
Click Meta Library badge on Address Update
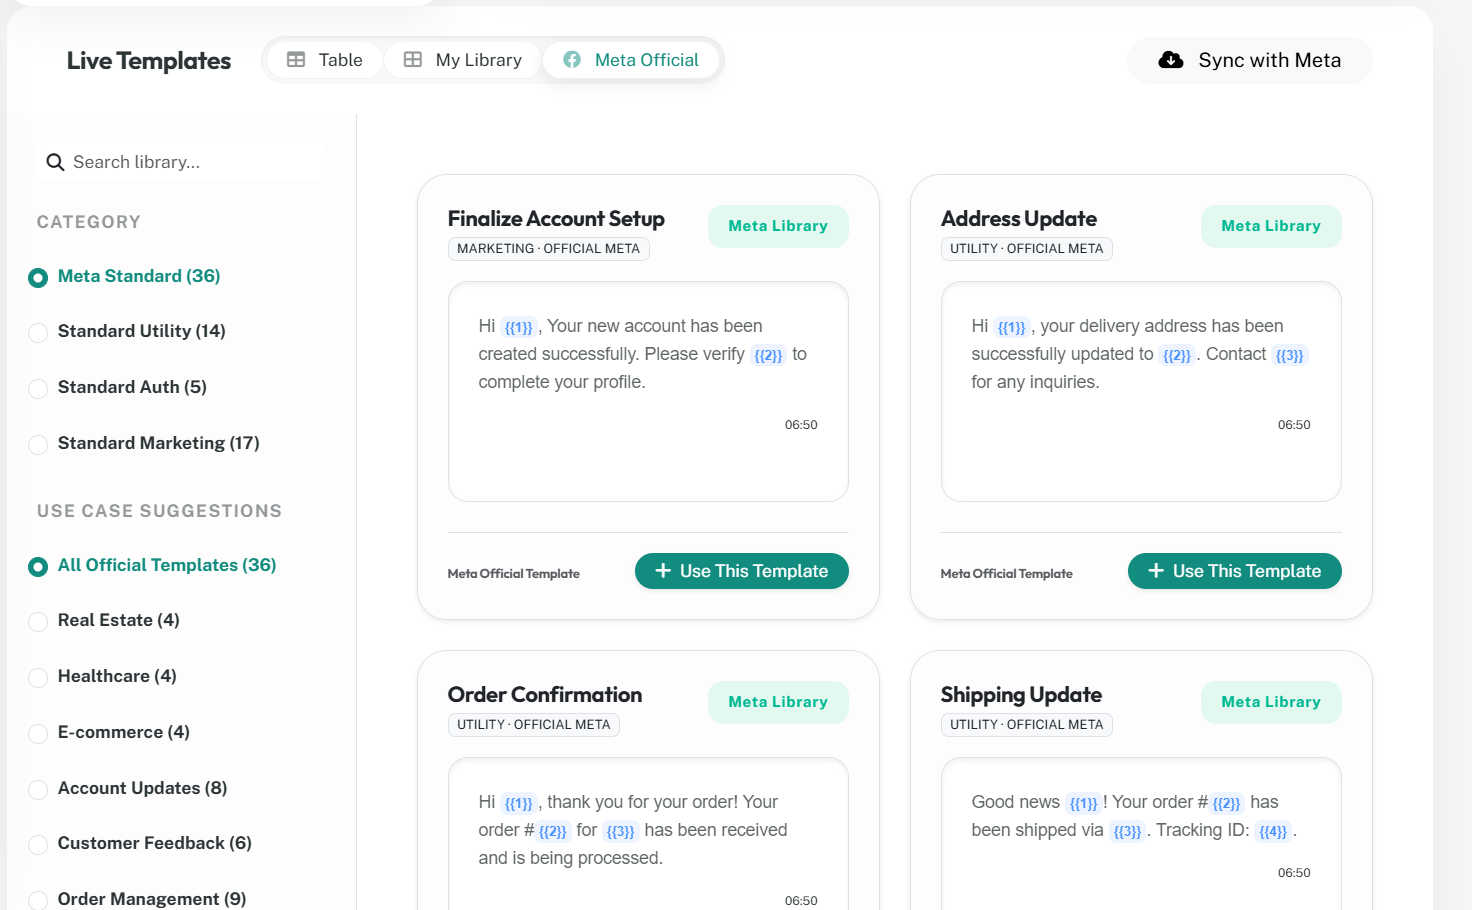pyautogui.click(x=1271, y=226)
